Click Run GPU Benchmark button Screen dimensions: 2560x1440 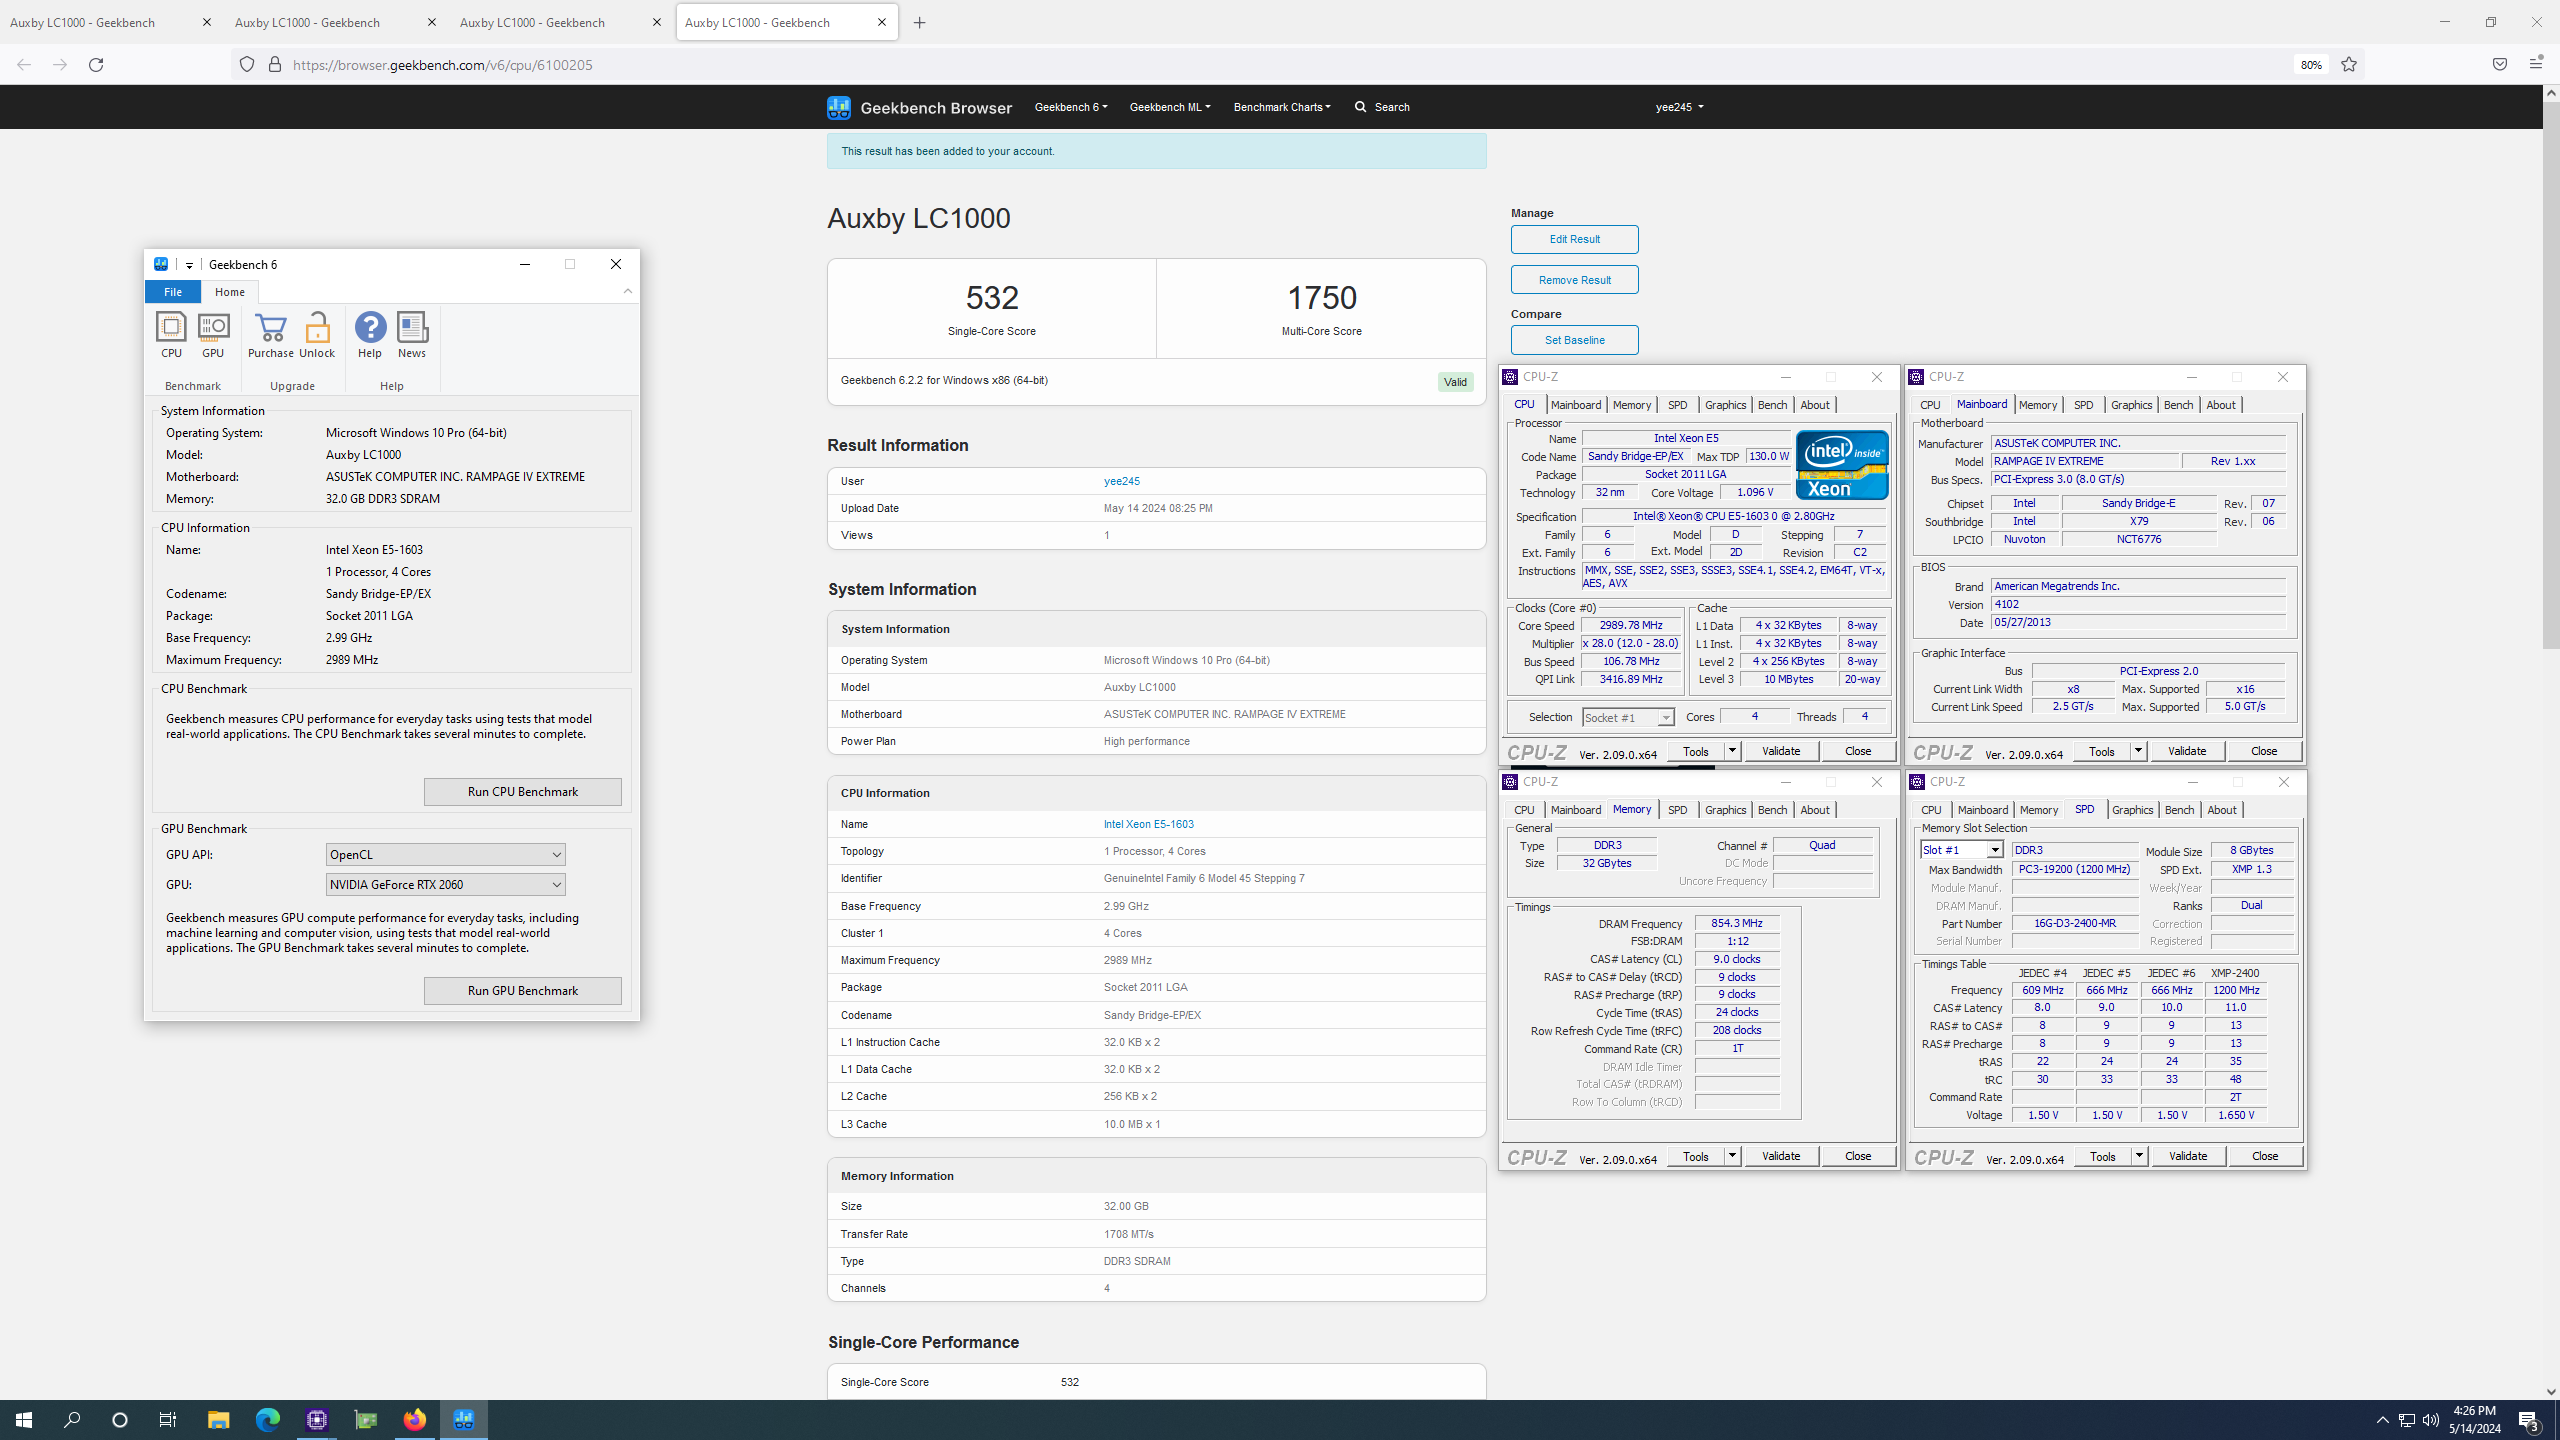(523, 991)
